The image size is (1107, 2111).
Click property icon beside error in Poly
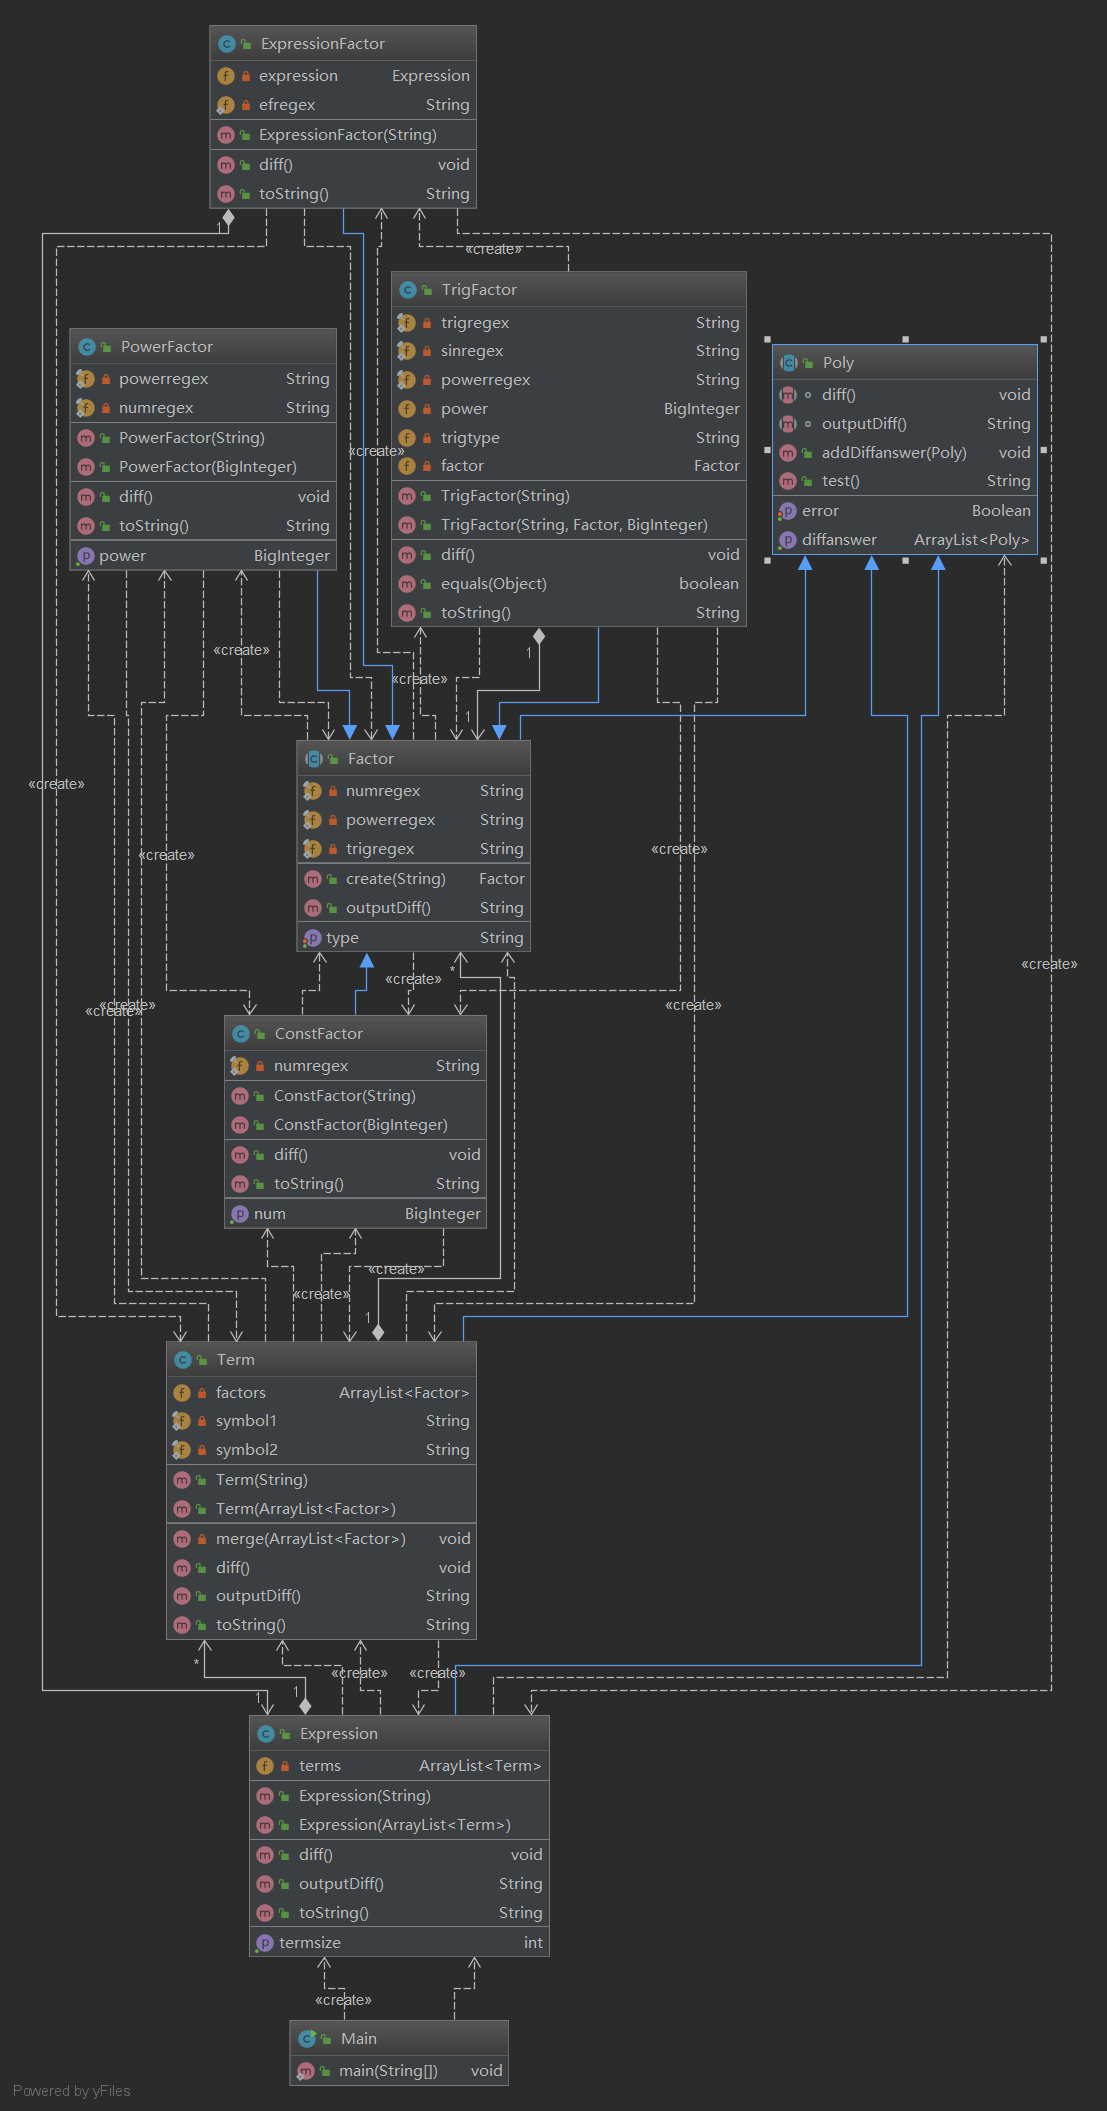click(787, 511)
